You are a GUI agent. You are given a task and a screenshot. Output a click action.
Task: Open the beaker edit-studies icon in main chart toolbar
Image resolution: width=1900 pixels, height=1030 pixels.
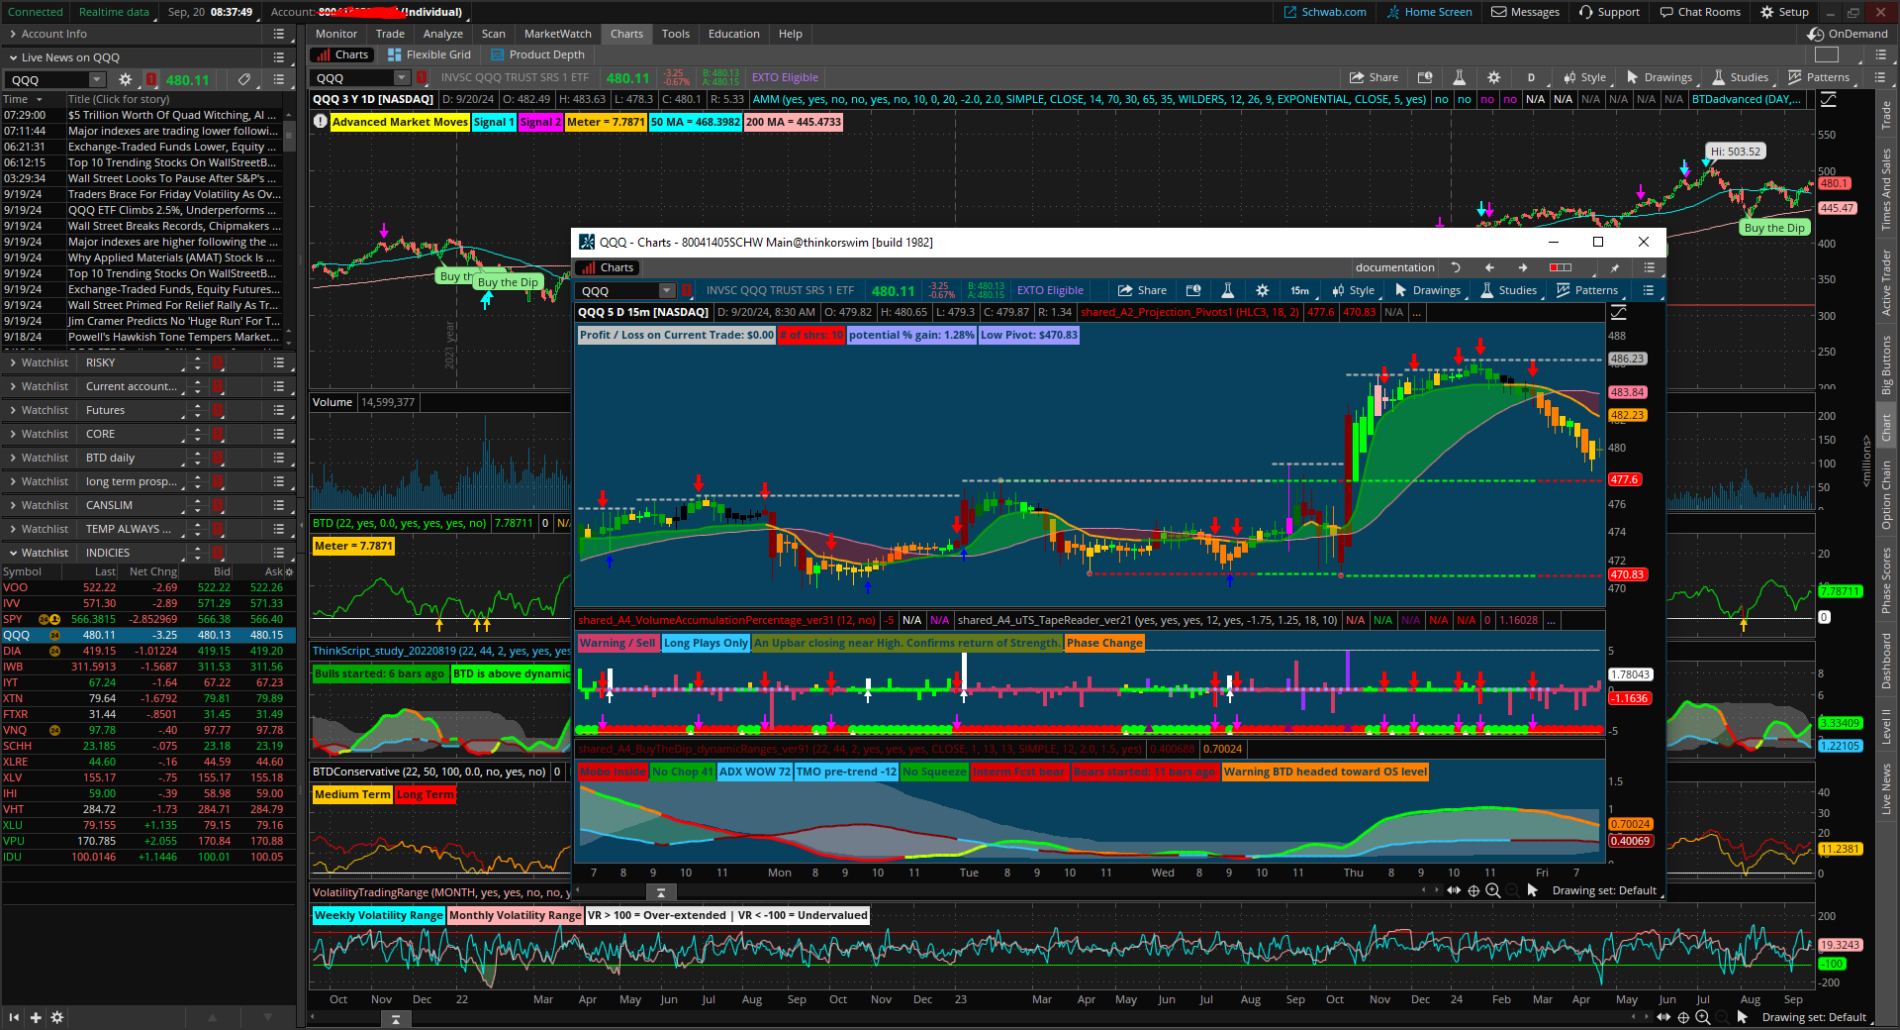click(1459, 77)
